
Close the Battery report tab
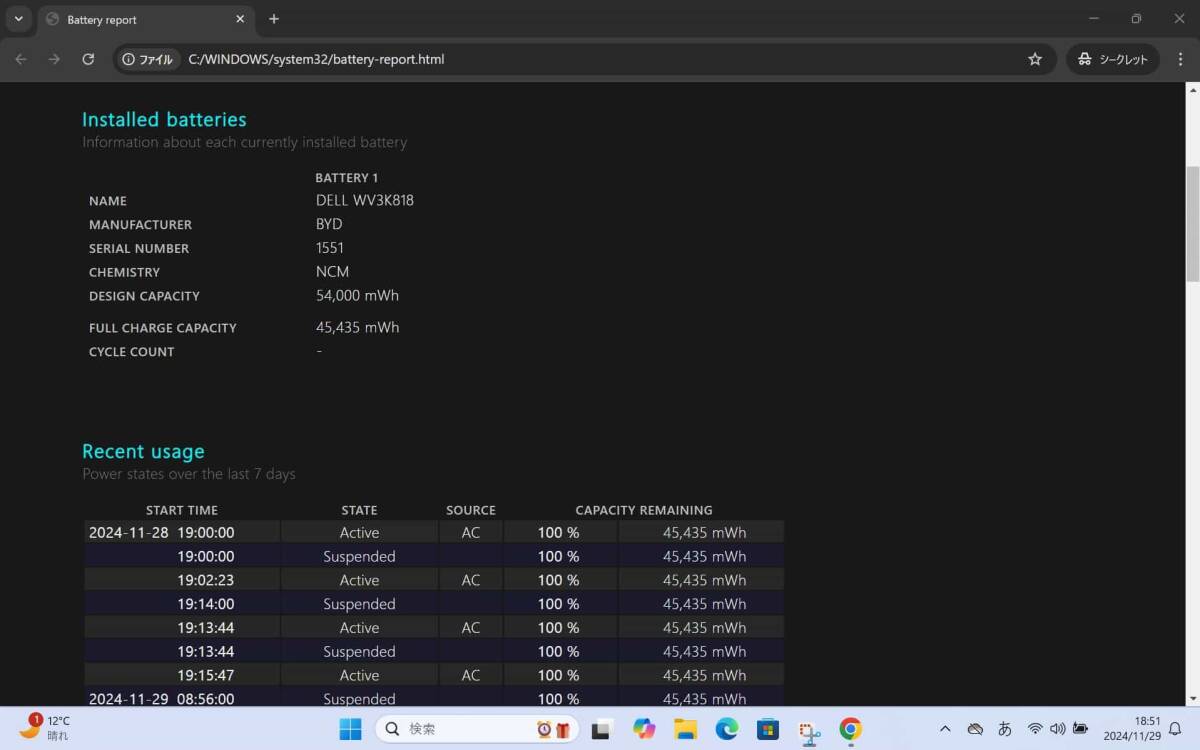click(240, 19)
